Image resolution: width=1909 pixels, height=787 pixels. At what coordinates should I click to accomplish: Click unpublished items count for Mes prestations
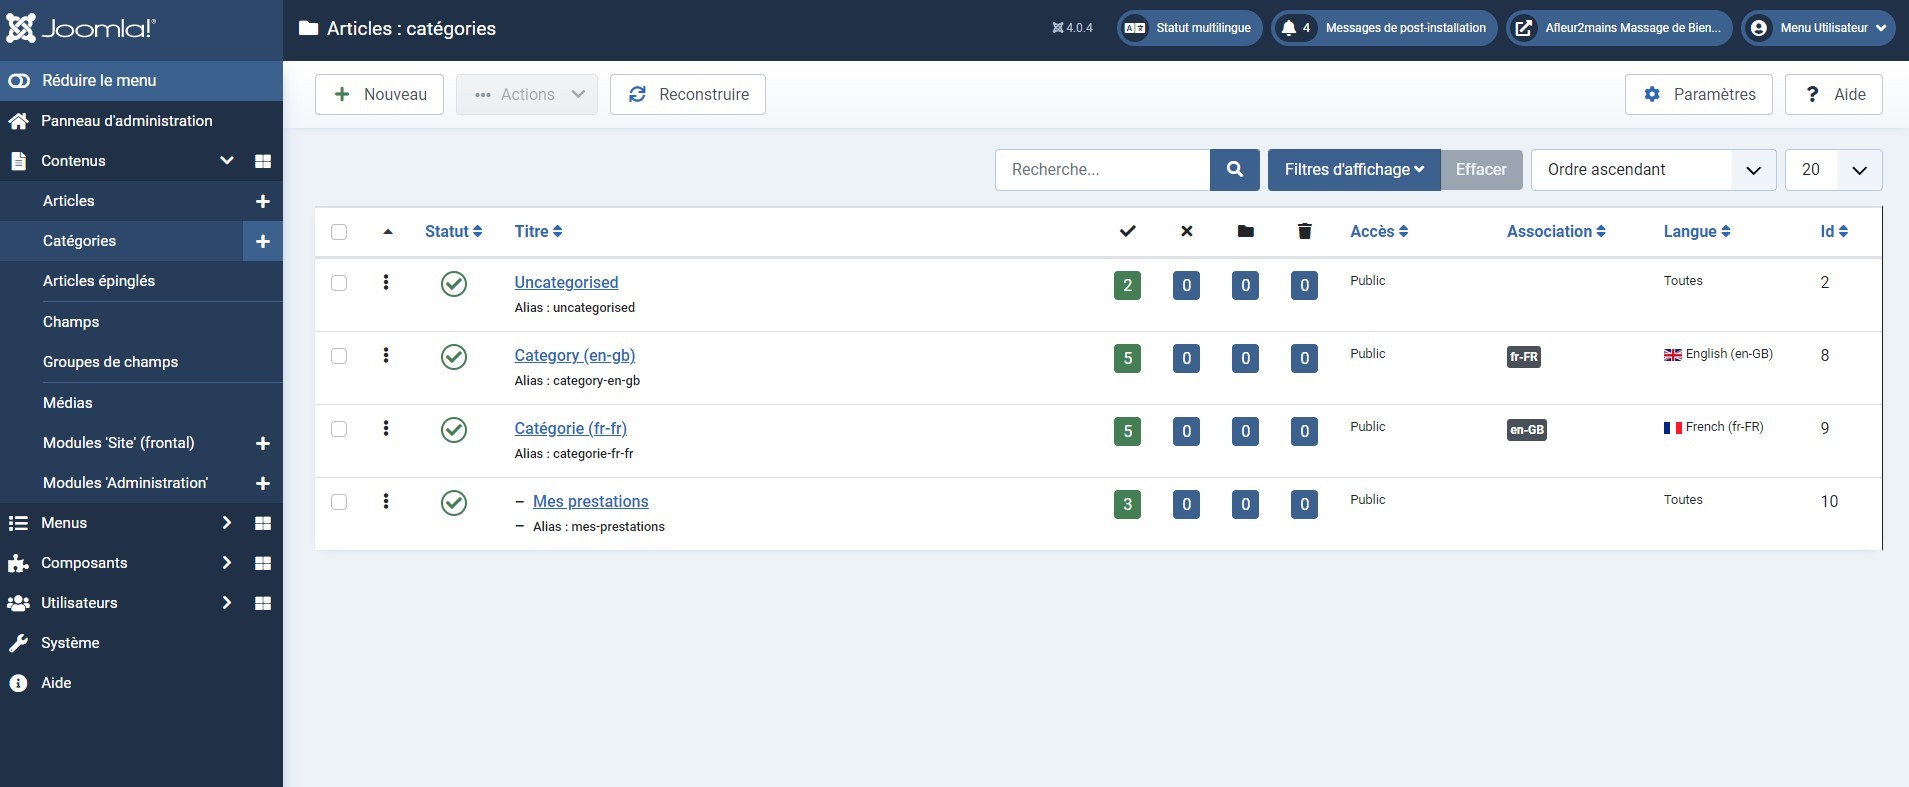point(1187,505)
